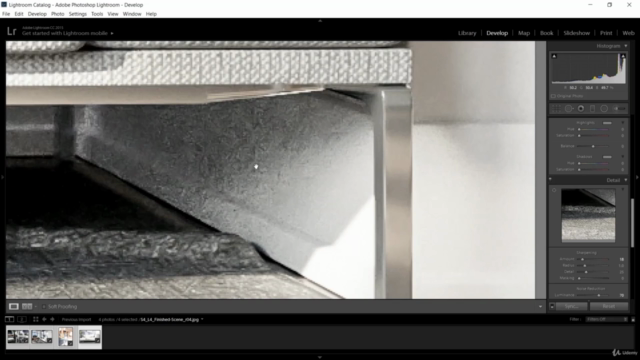Screen dimensions: 640x360
Task: Open the Photo menu
Action: [58, 14]
